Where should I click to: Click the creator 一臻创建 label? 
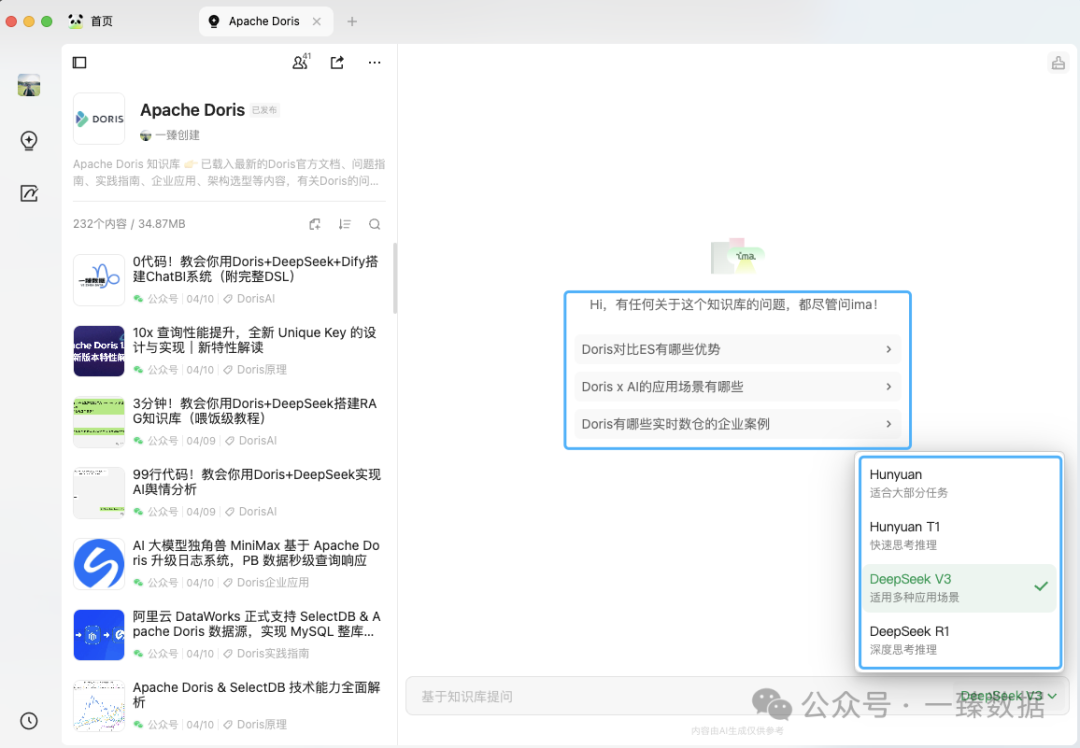click(170, 135)
